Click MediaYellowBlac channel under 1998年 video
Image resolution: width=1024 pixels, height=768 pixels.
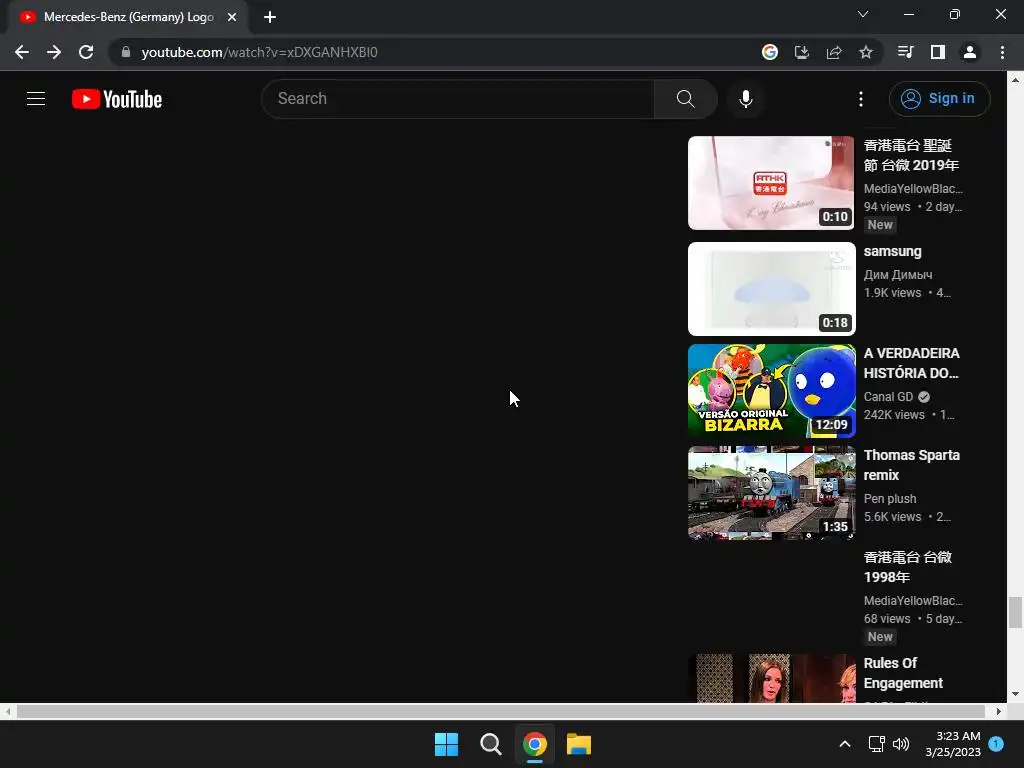point(913,601)
